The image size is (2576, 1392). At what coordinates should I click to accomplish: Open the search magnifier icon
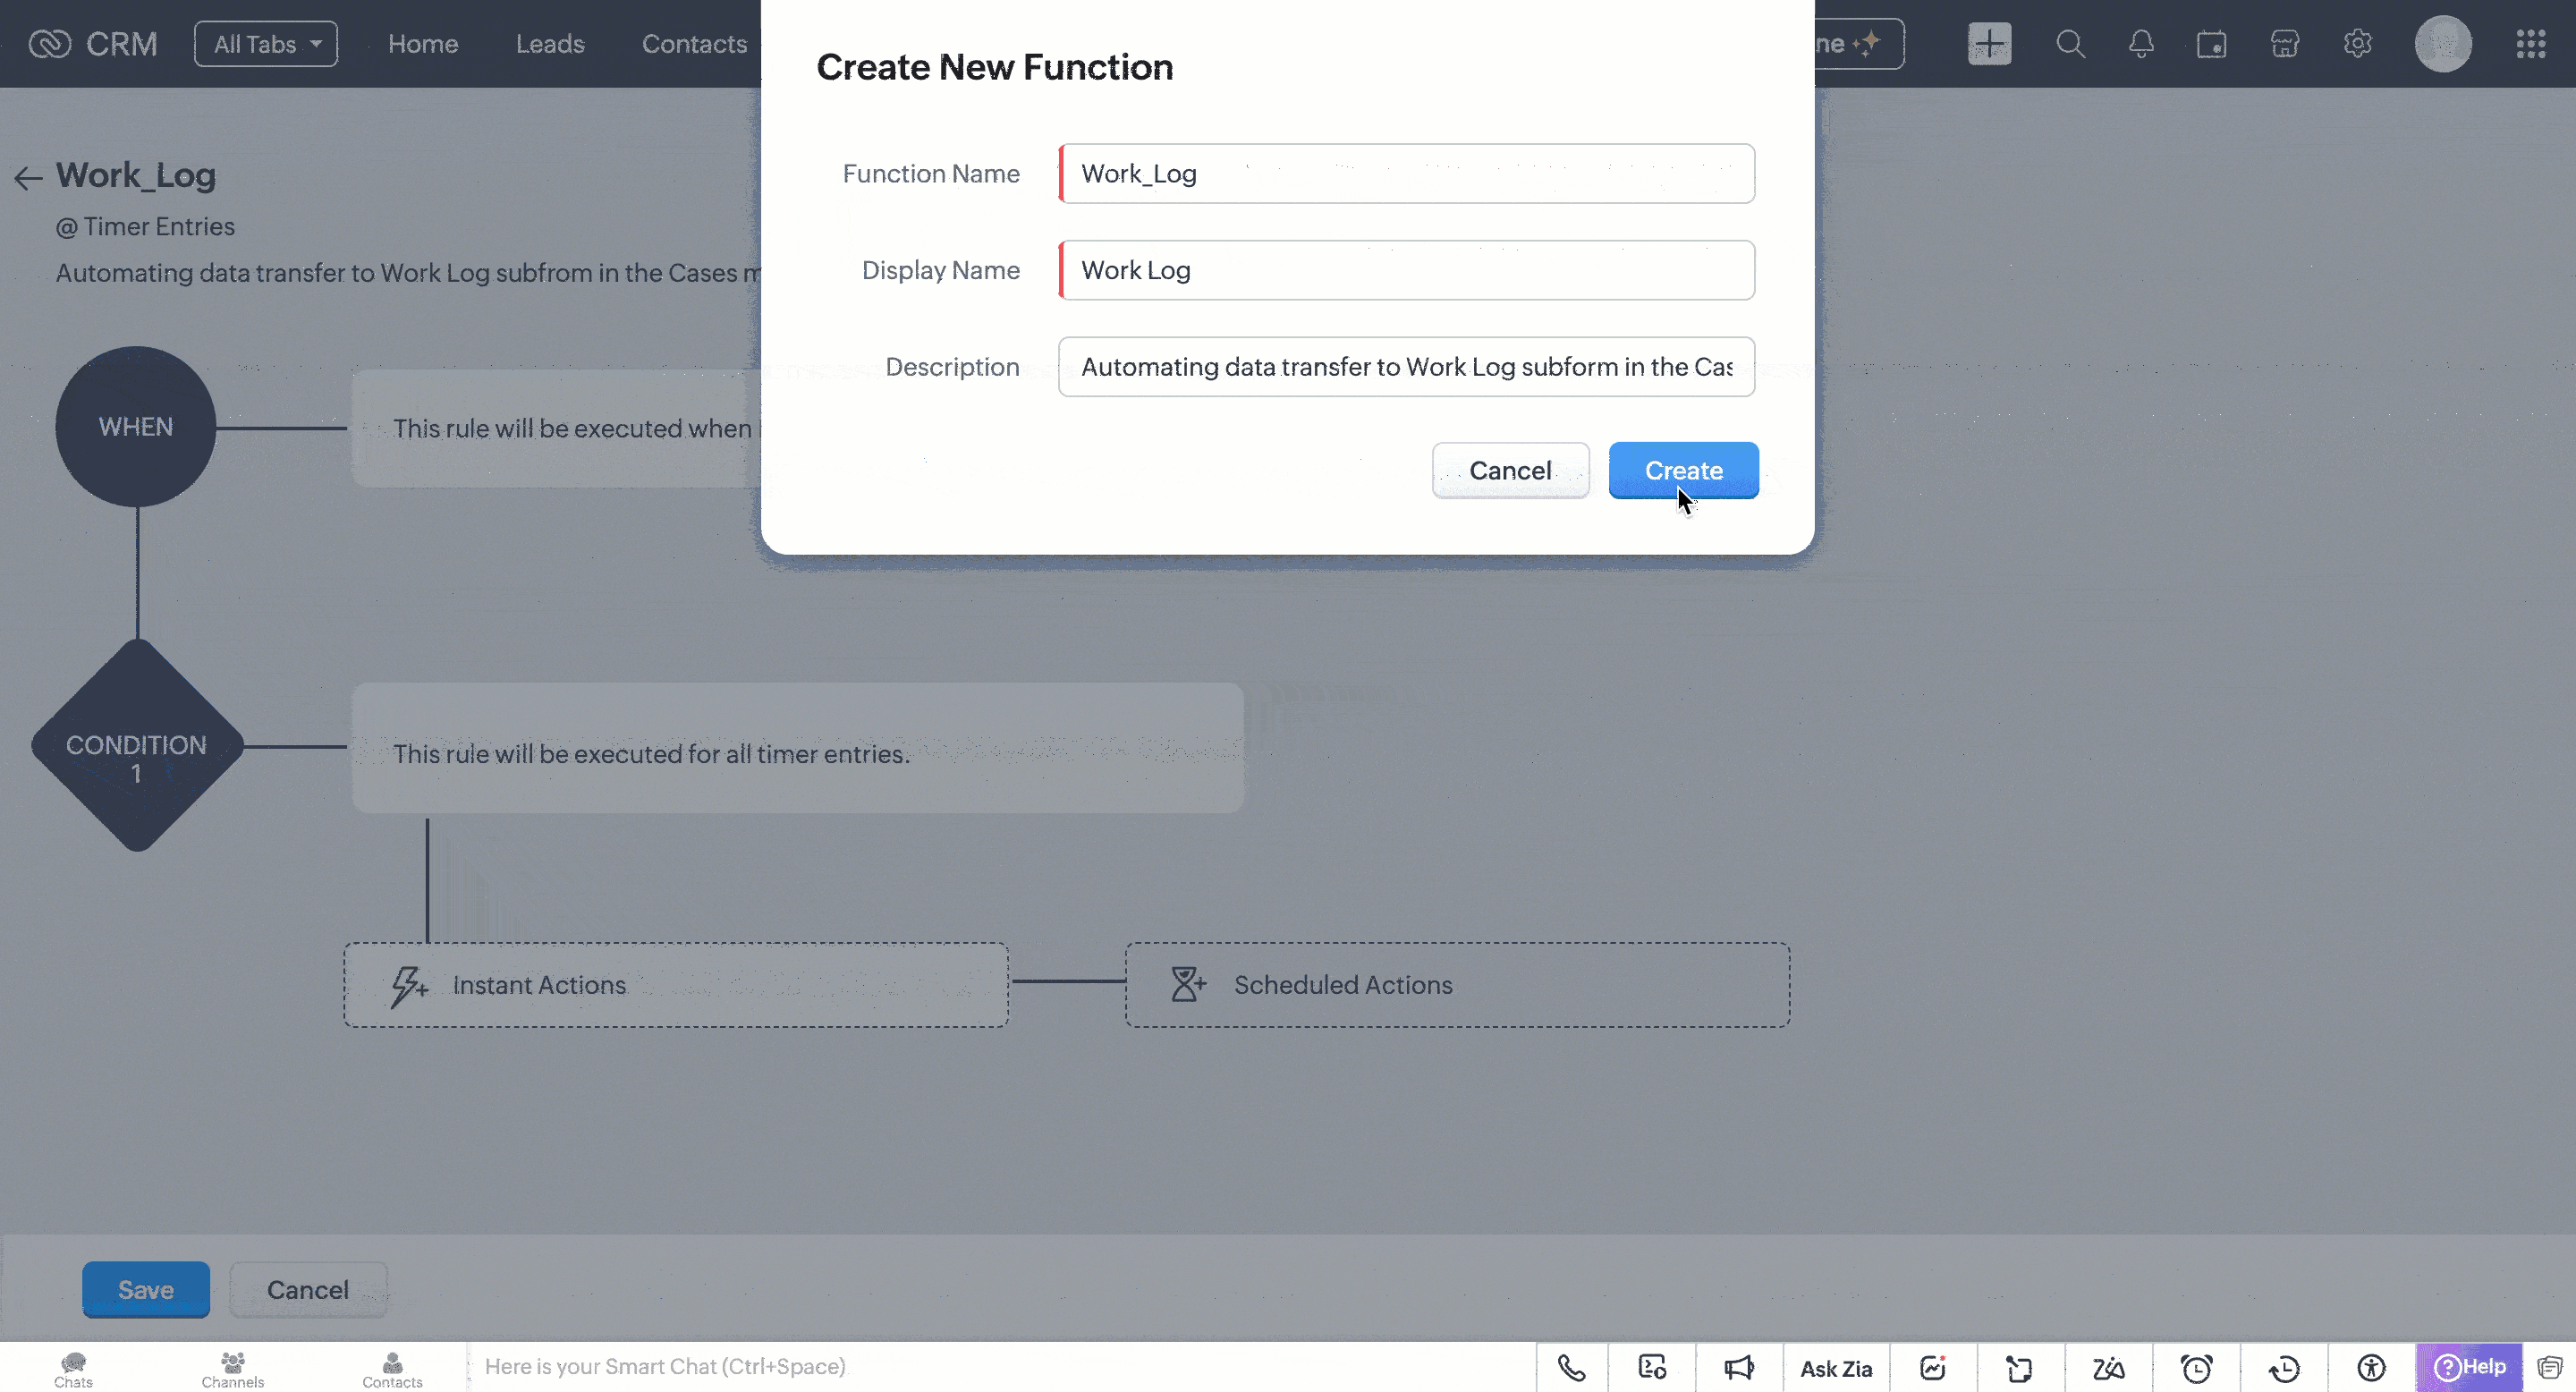tap(2069, 44)
